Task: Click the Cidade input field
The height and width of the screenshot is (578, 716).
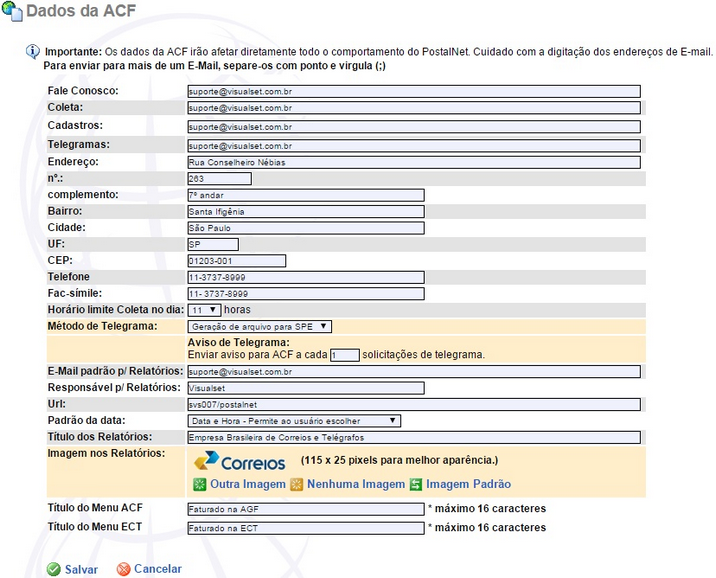Action: [306, 228]
